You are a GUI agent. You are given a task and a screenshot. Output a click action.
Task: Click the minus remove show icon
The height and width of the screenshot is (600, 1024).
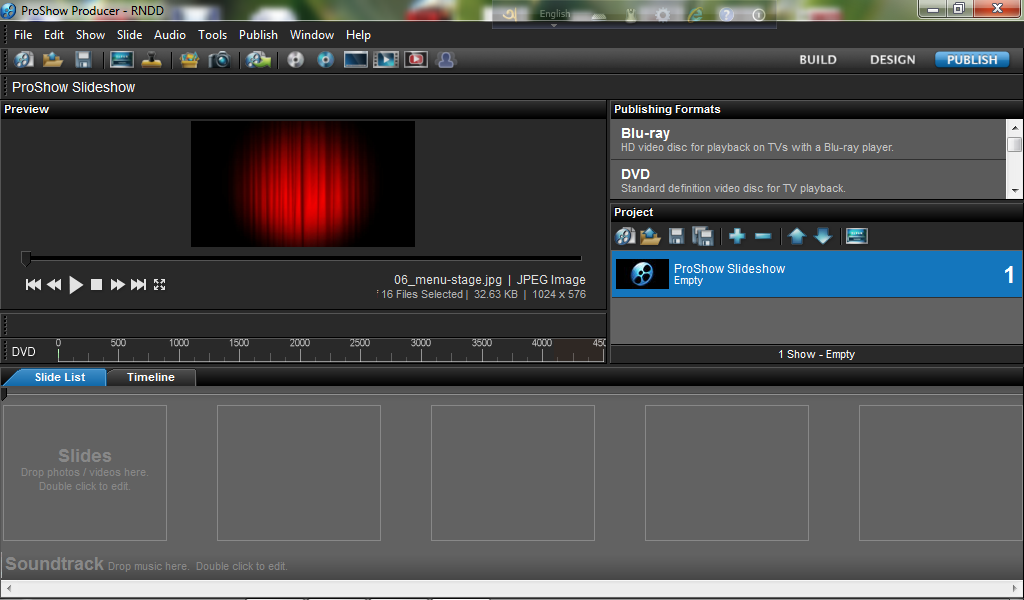763,236
